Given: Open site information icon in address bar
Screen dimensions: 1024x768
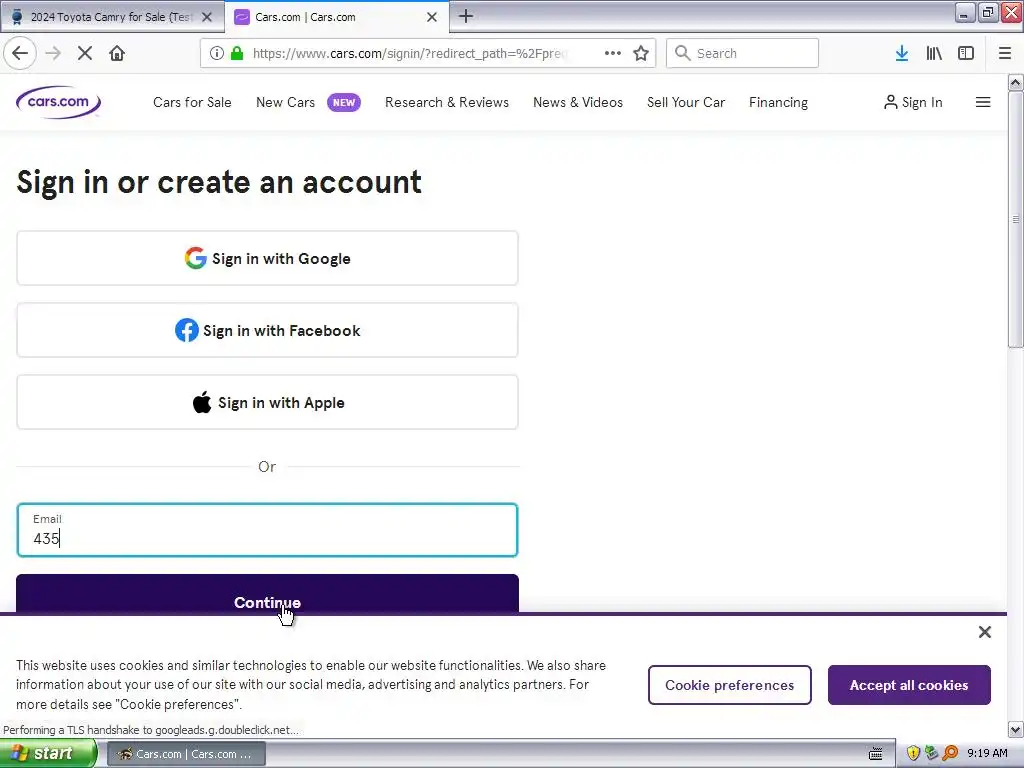Looking at the screenshot, I should [217, 53].
